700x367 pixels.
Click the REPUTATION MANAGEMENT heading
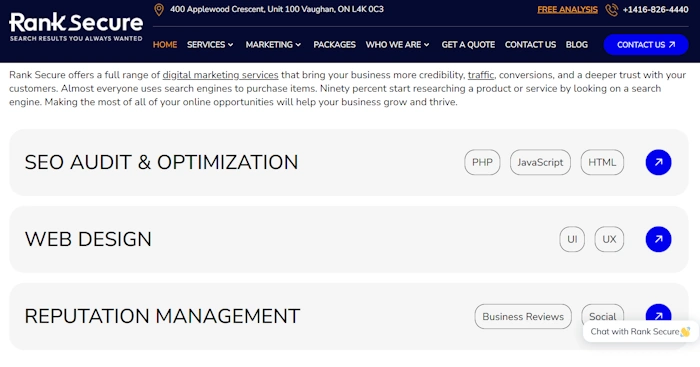(x=162, y=316)
